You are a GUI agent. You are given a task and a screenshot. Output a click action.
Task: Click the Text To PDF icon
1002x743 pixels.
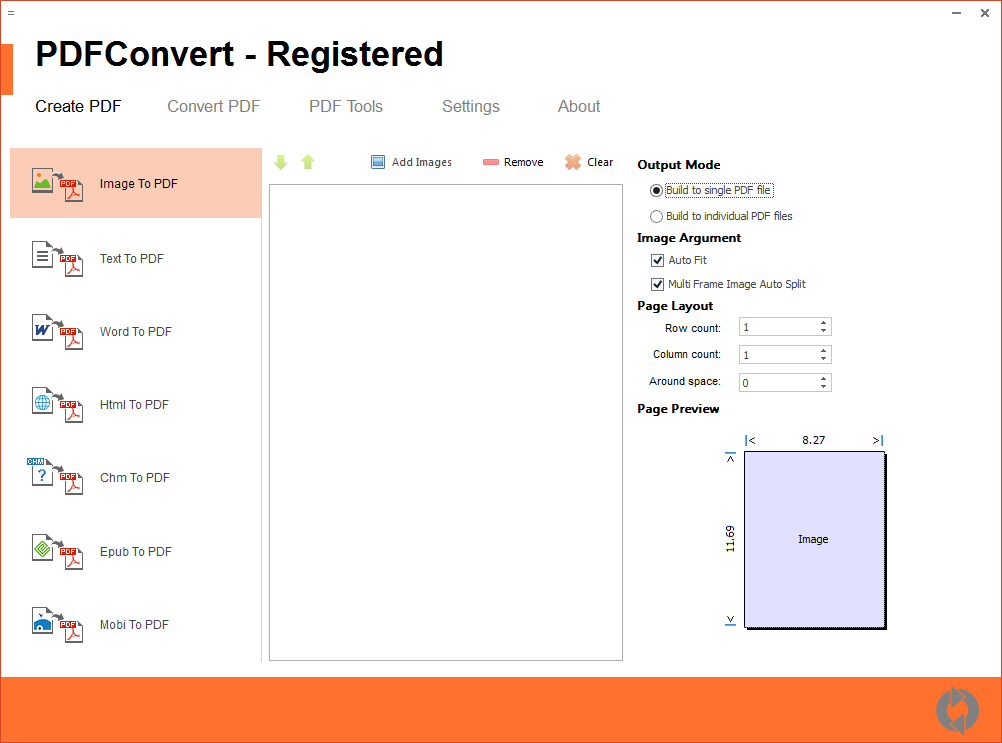[x=58, y=259]
